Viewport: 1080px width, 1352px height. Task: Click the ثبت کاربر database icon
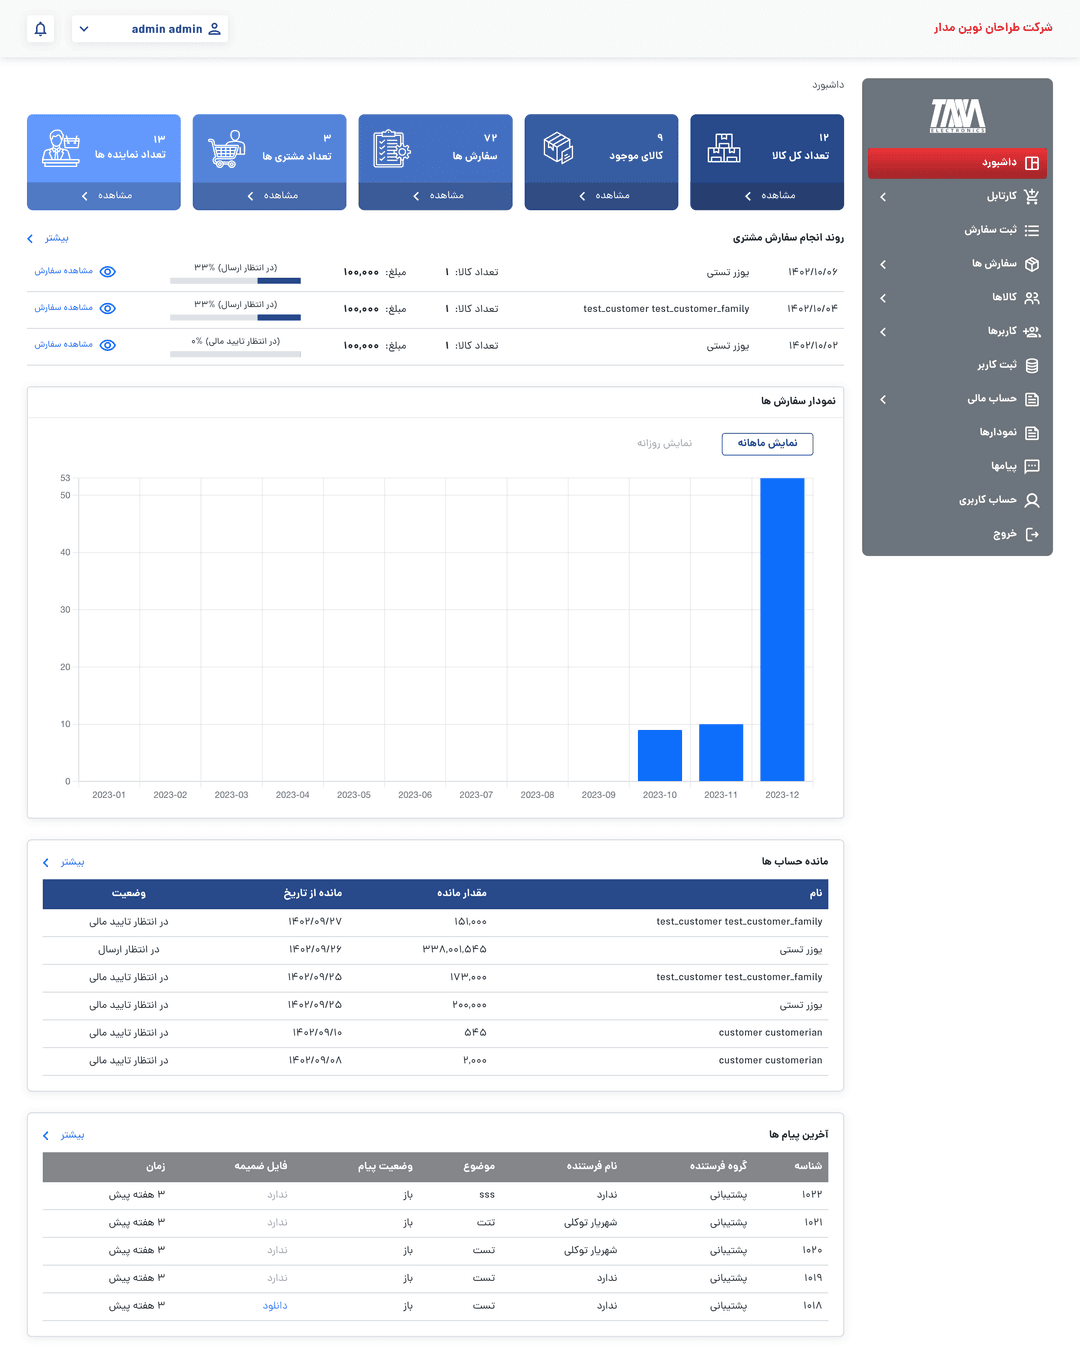(x=1032, y=366)
